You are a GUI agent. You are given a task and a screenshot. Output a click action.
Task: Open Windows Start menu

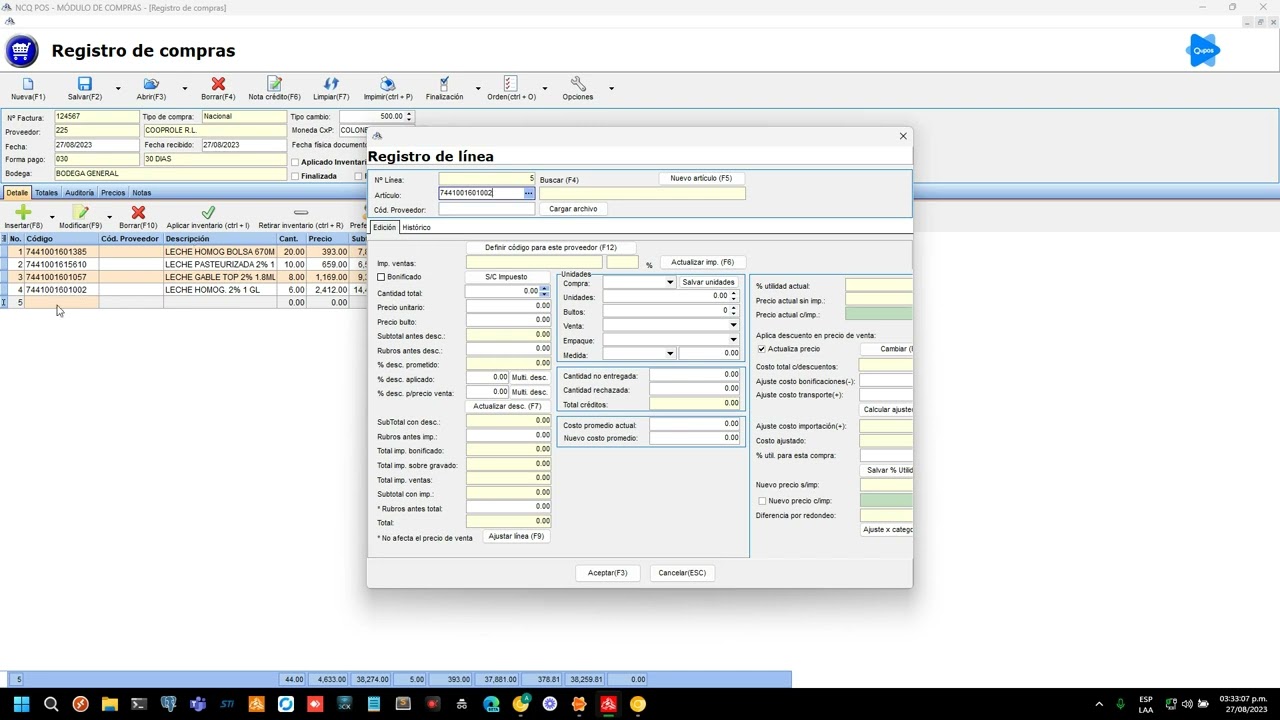tap(21, 704)
